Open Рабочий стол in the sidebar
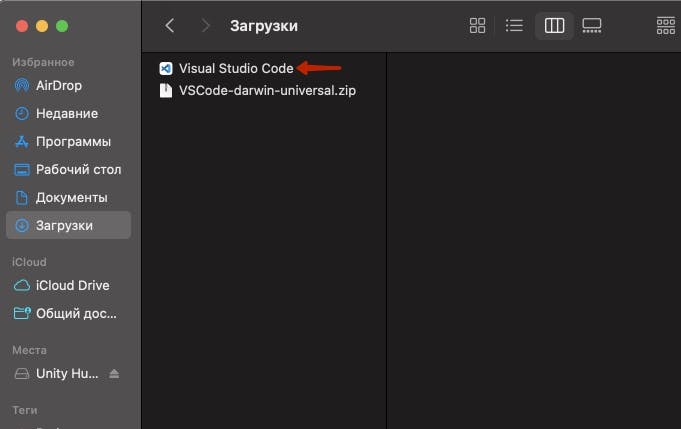Image resolution: width=681 pixels, height=429 pixels. pos(69,170)
